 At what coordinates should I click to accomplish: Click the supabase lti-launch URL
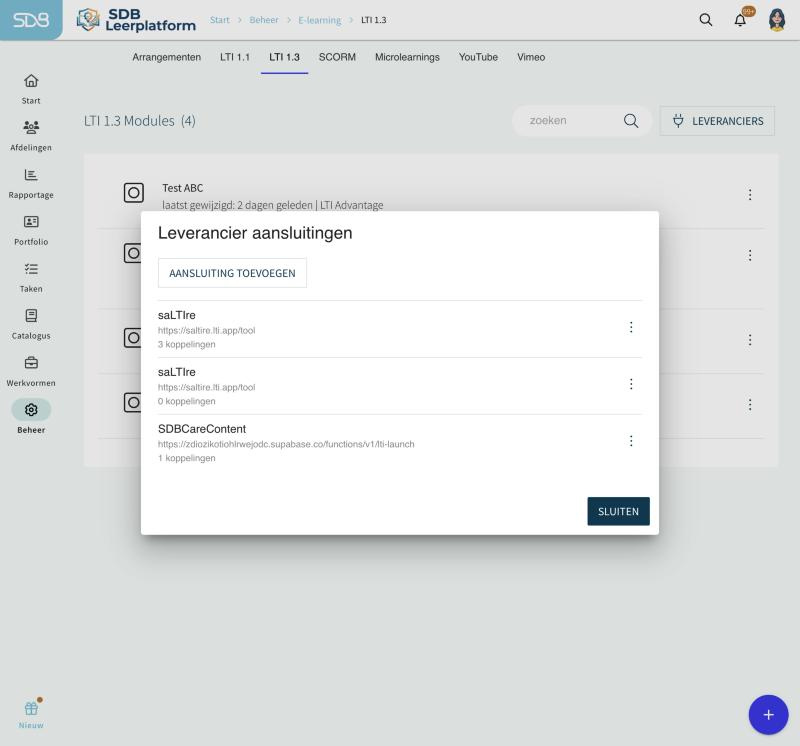pyautogui.click(x=286, y=444)
